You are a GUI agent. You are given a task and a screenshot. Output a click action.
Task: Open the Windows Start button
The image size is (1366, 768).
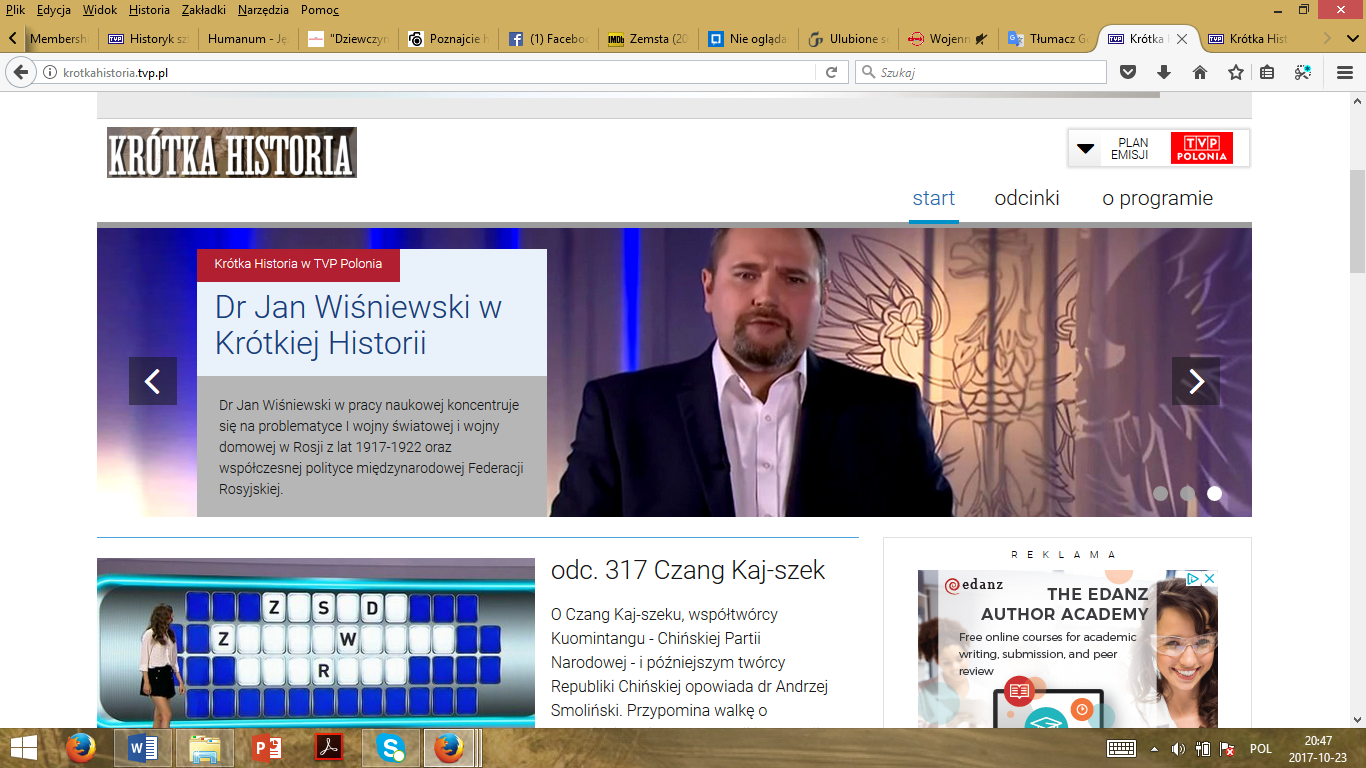pos(24,748)
